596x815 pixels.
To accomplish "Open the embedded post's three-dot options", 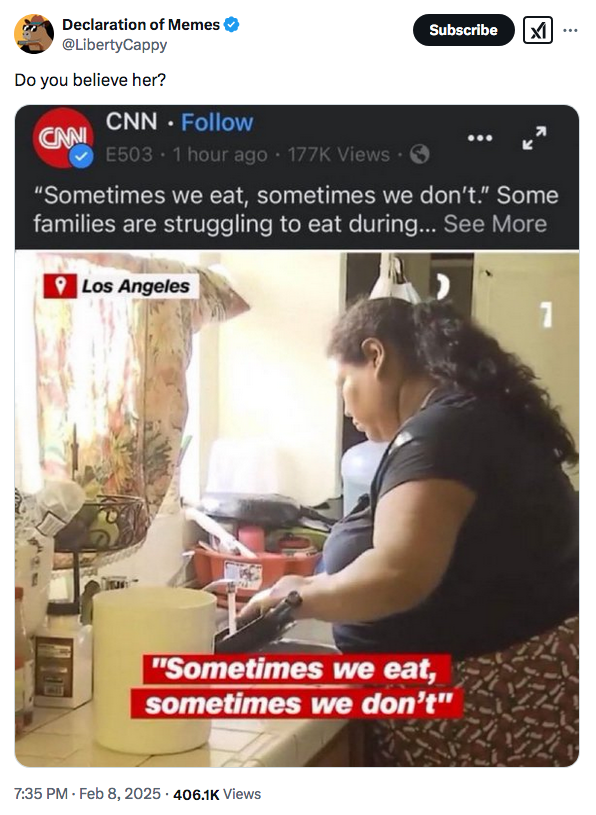I will coord(480,138).
